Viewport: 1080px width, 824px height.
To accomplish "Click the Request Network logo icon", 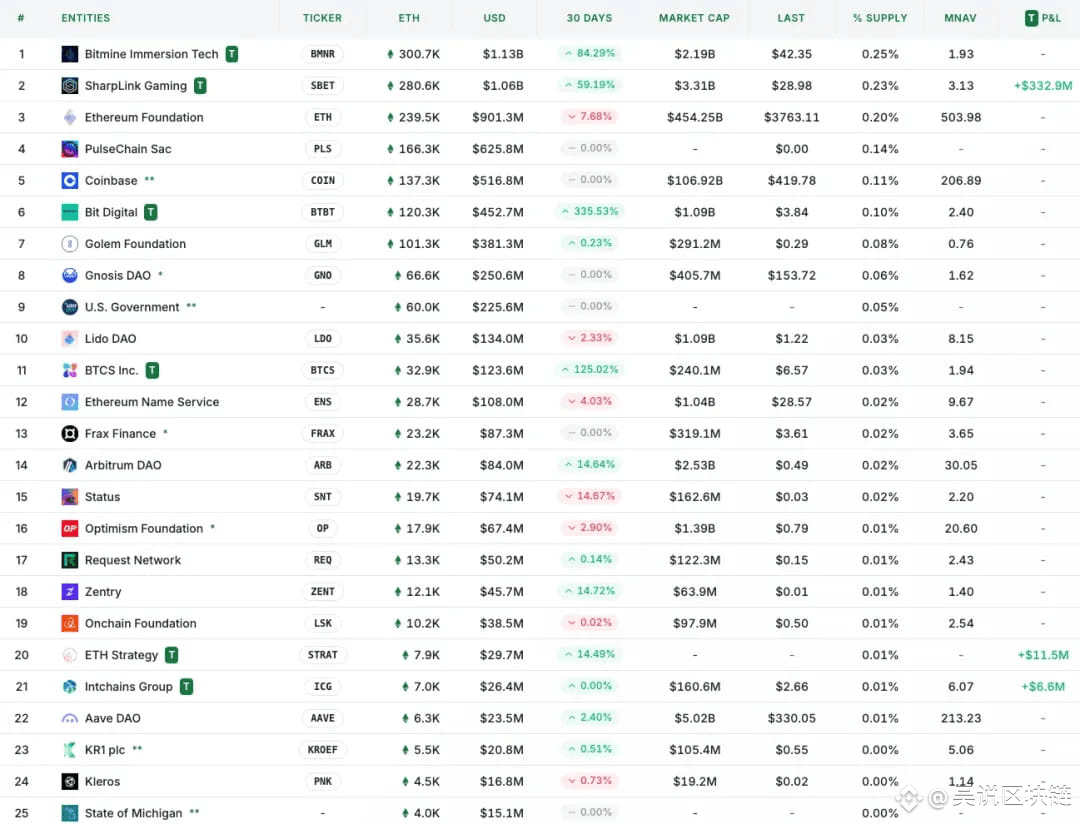I will pyautogui.click(x=70, y=560).
